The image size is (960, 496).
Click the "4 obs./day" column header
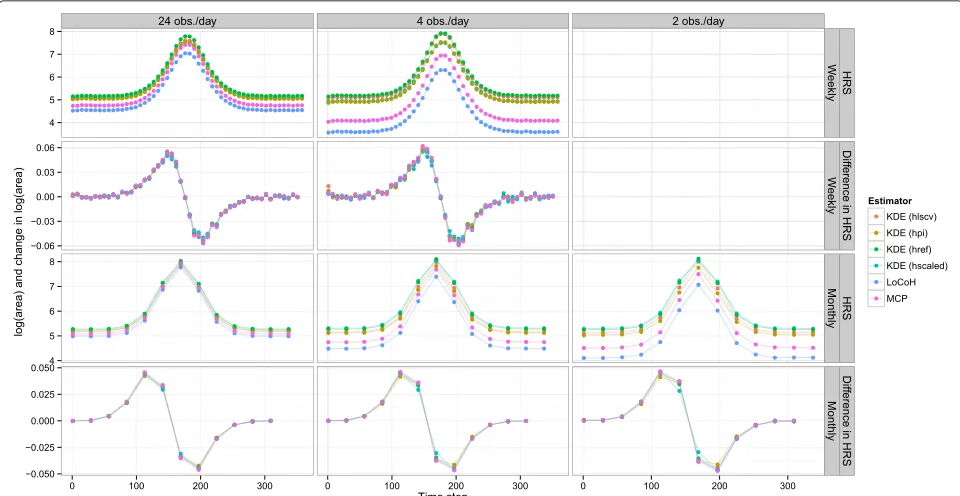[x=443, y=21]
